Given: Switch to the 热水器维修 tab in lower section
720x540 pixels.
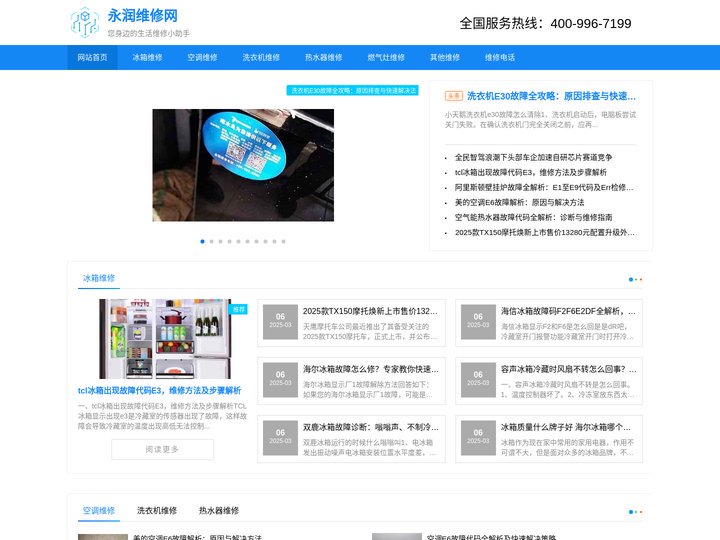Looking at the screenshot, I should point(219,511).
